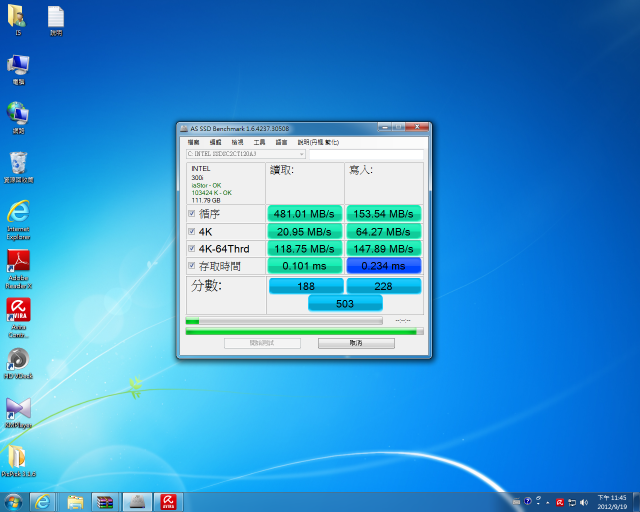640x512 pixels.
Task: Click the write score 228 box
Action: [x=384, y=286]
